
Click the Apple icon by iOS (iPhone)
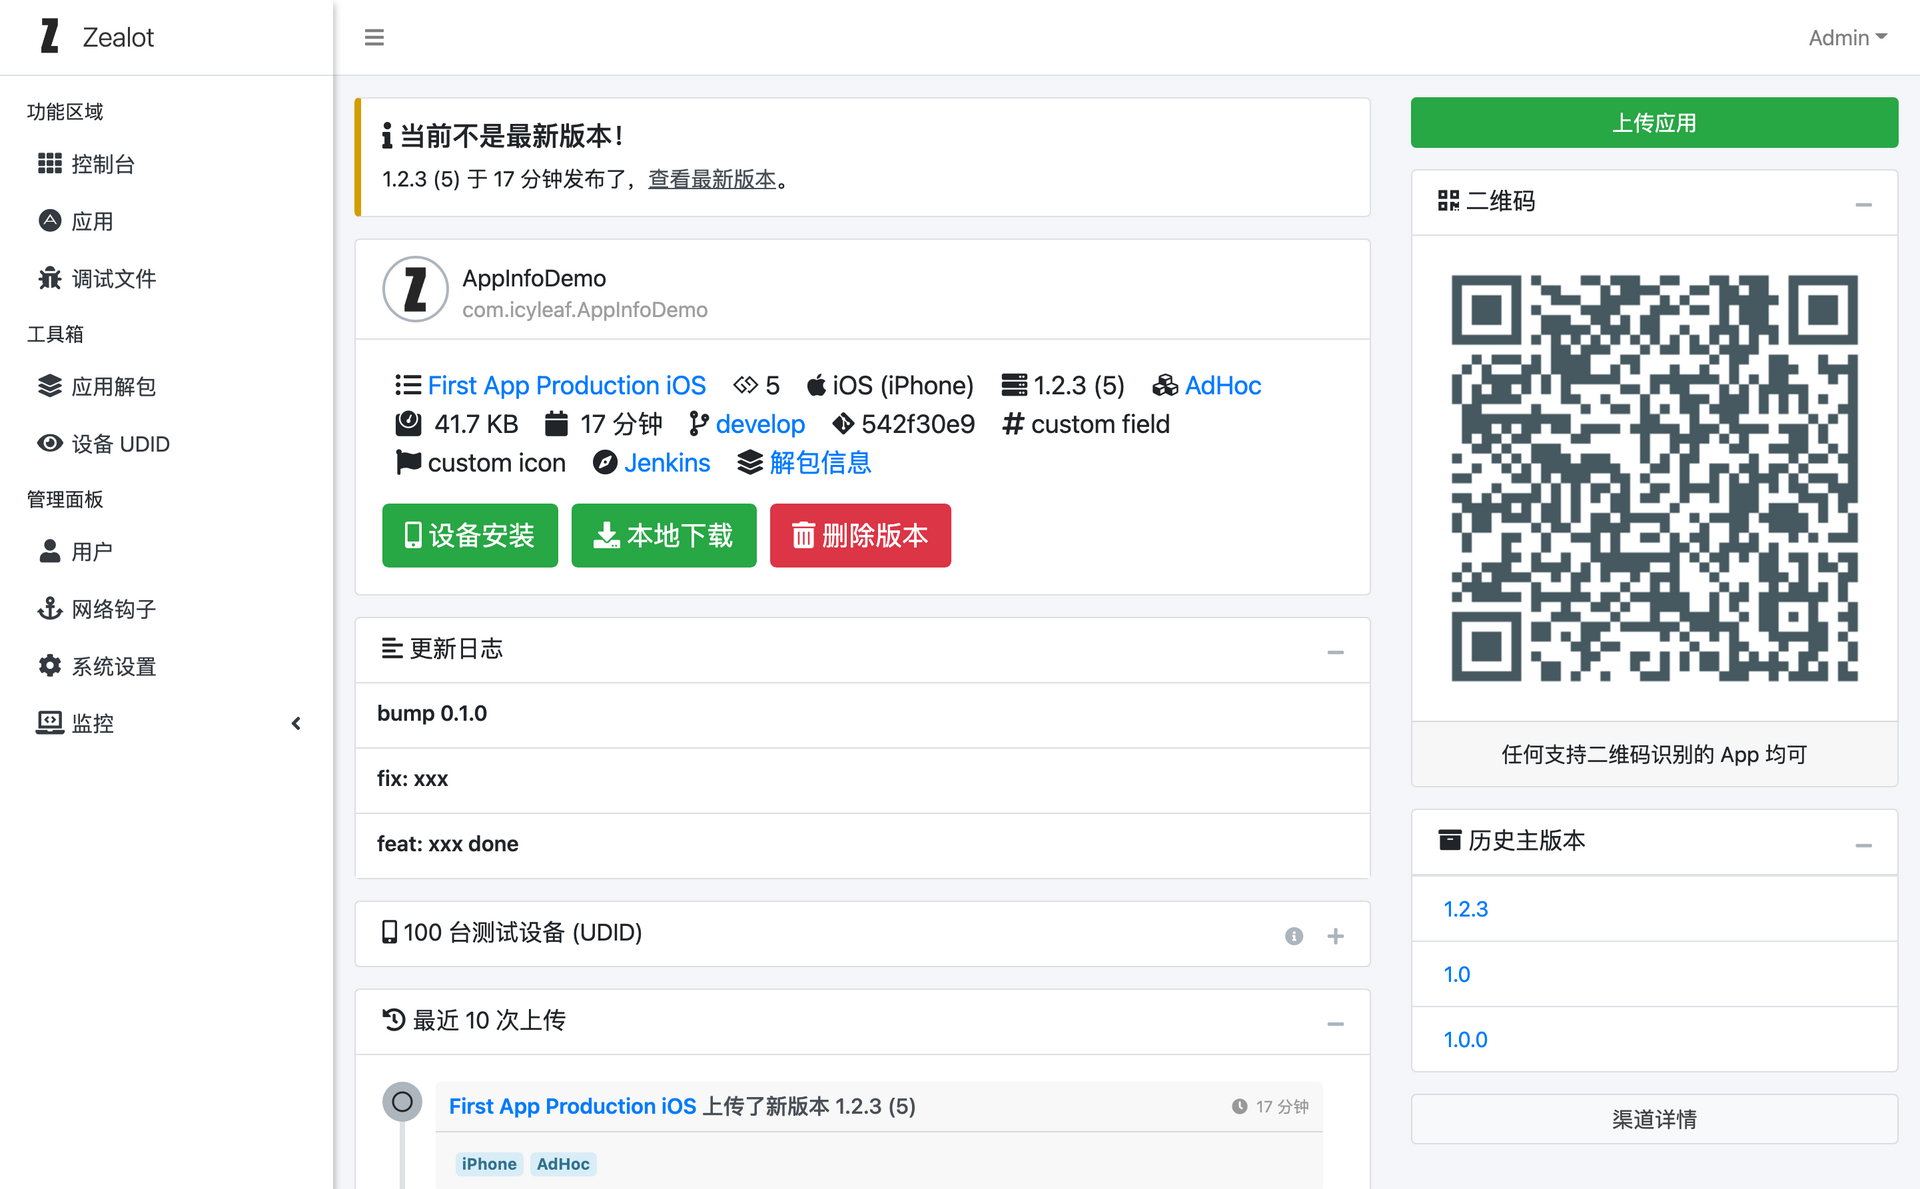pos(816,385)
